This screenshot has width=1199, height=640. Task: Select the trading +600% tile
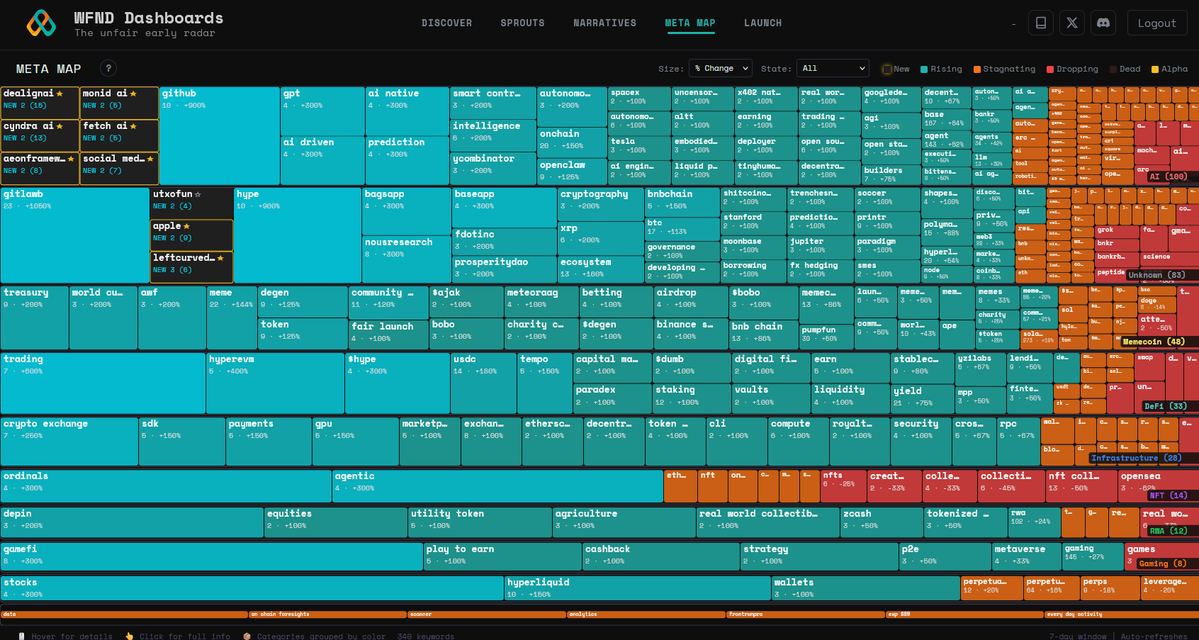[103, 383]
